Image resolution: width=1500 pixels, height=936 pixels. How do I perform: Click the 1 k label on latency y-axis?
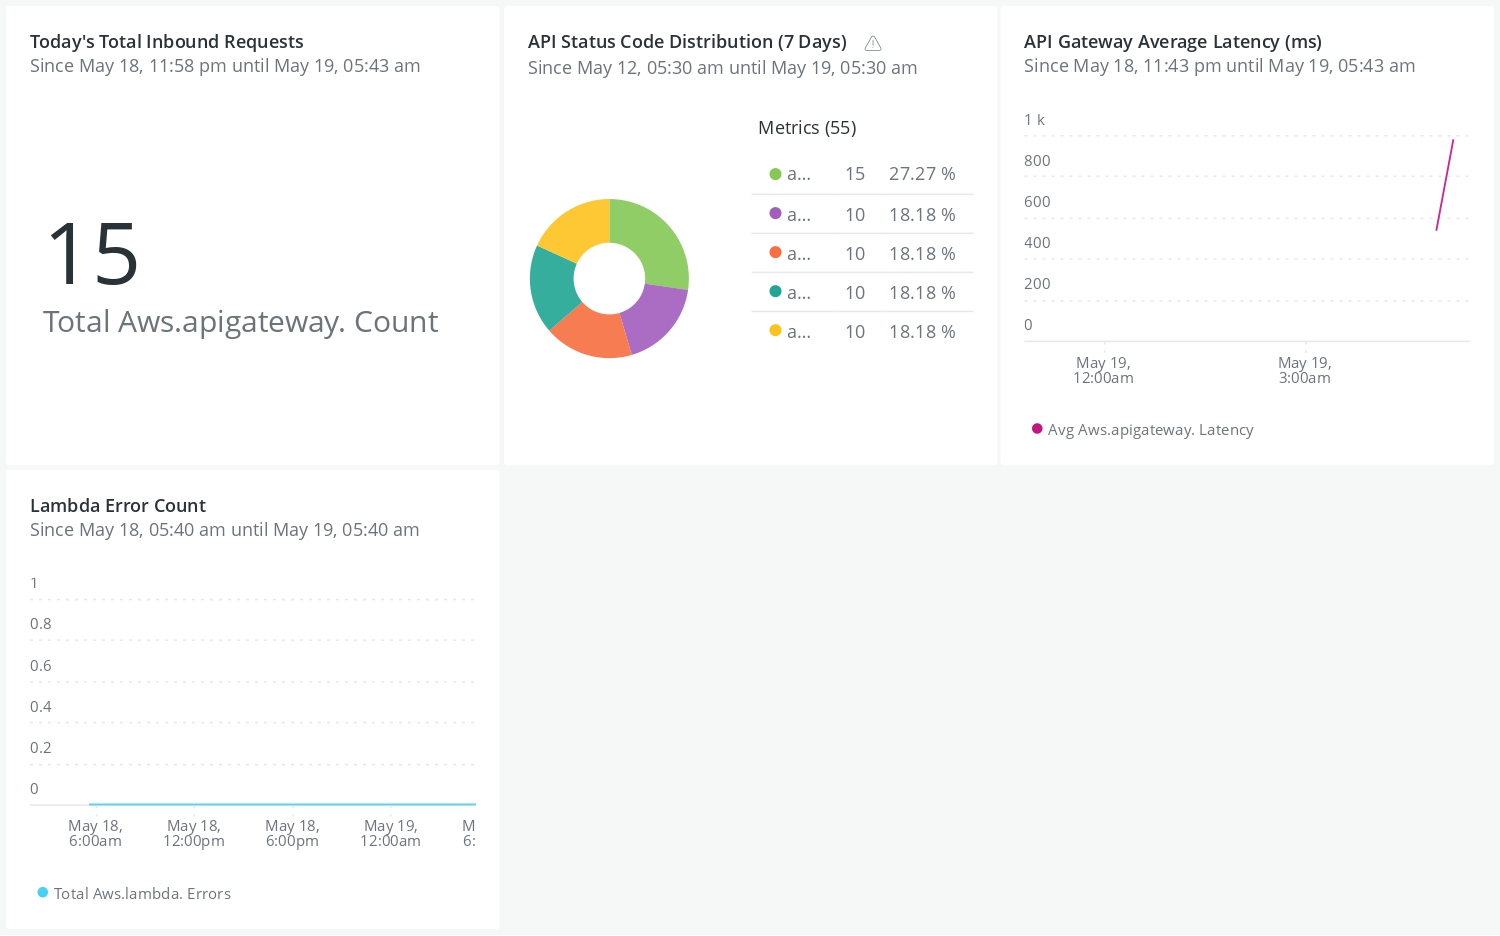(1034, 120)
